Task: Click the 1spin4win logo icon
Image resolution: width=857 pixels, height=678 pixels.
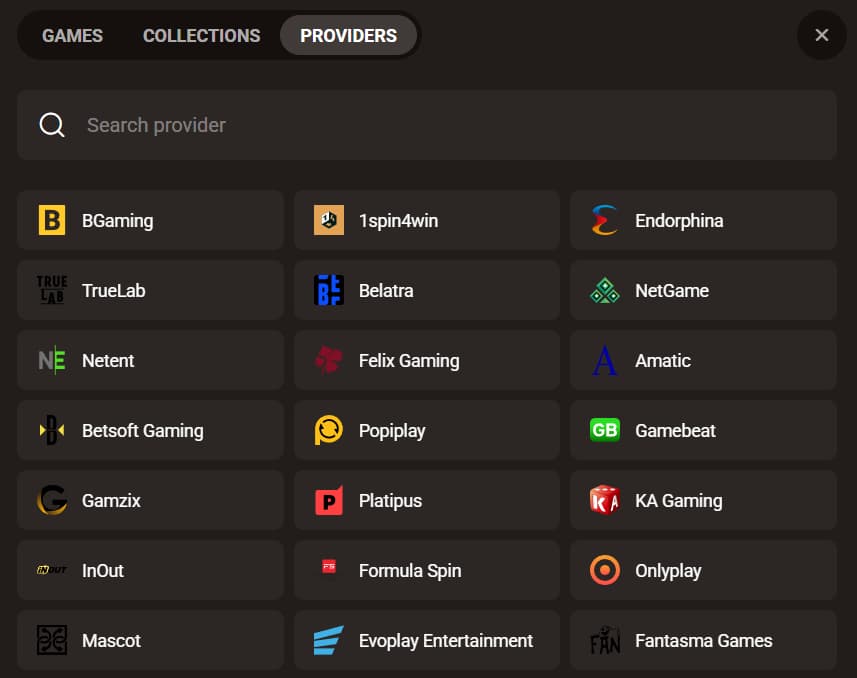Action: 328,220
